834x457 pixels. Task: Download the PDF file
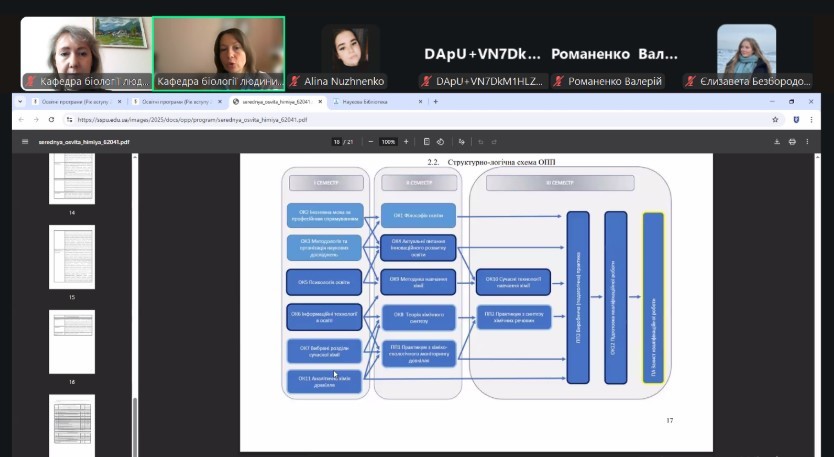[x=776, y=142]
